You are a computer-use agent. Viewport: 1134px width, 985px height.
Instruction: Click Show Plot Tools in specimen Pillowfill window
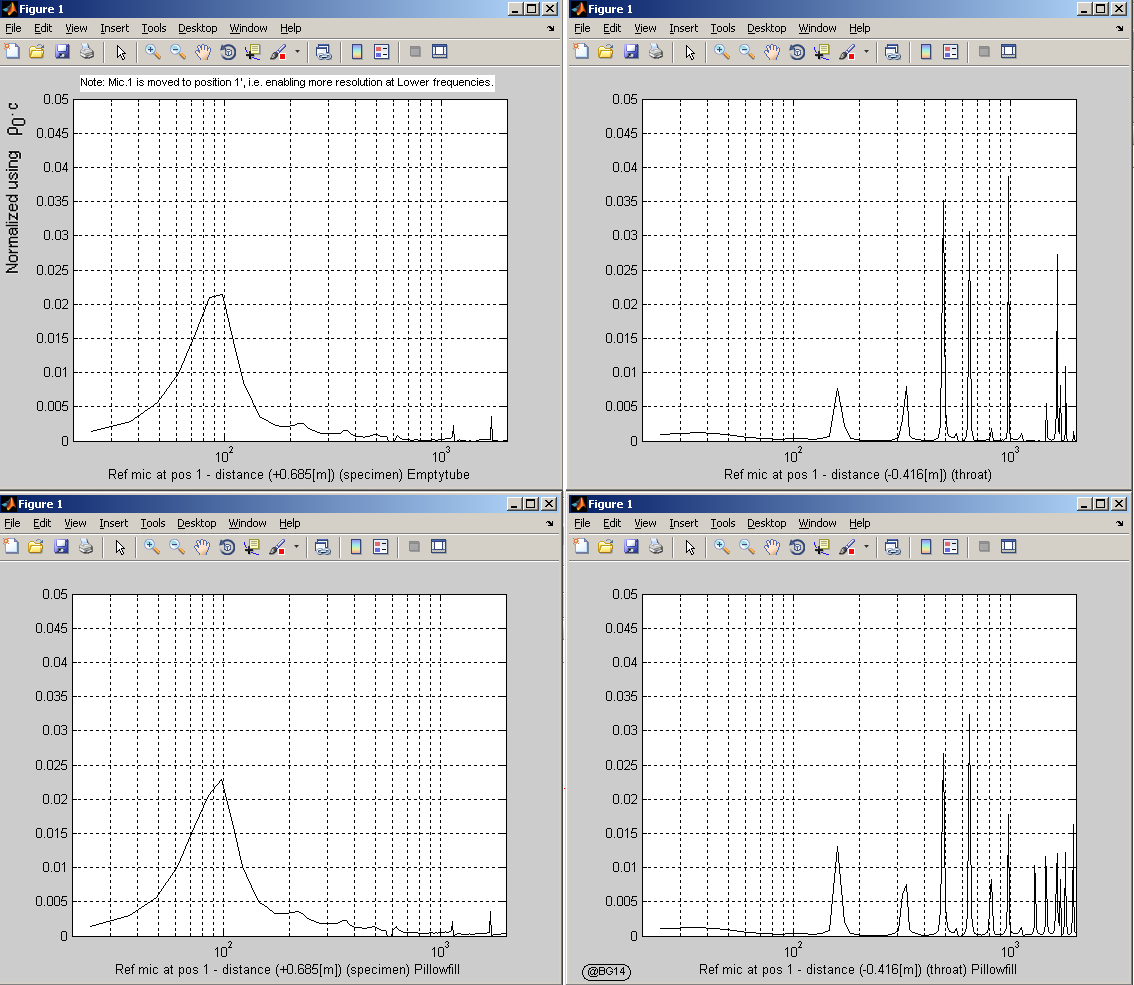pos(439,547)
